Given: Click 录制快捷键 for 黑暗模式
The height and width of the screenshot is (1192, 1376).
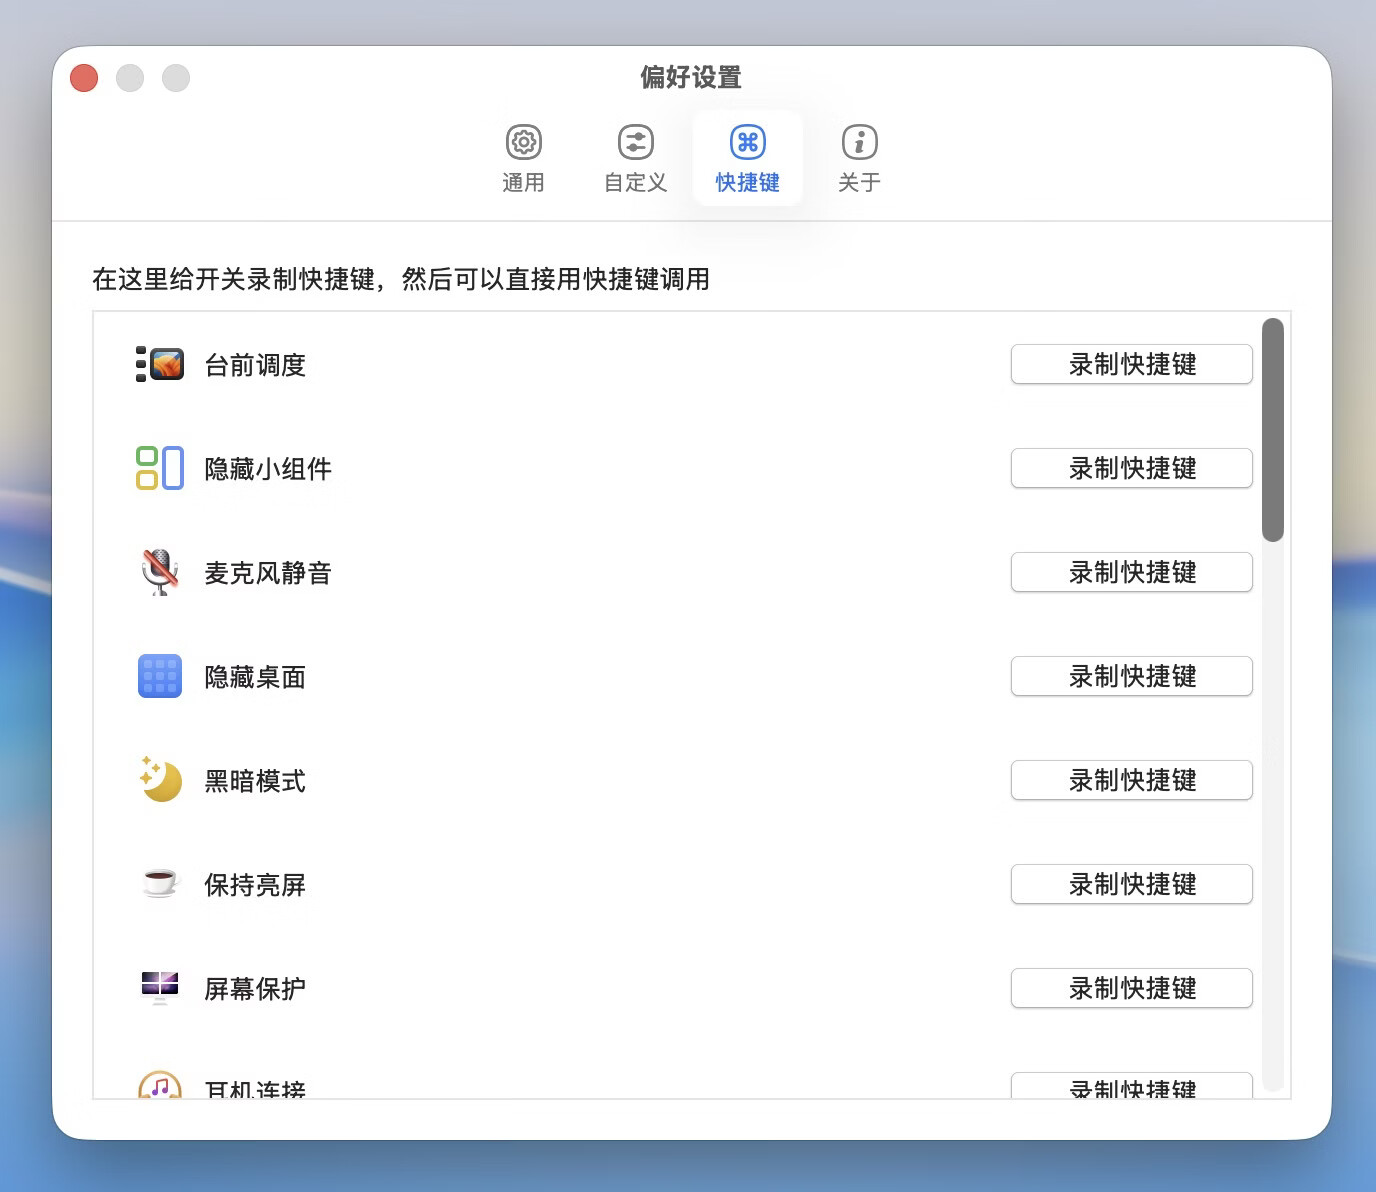Looking at the screenshot, I should (1131, 780).
